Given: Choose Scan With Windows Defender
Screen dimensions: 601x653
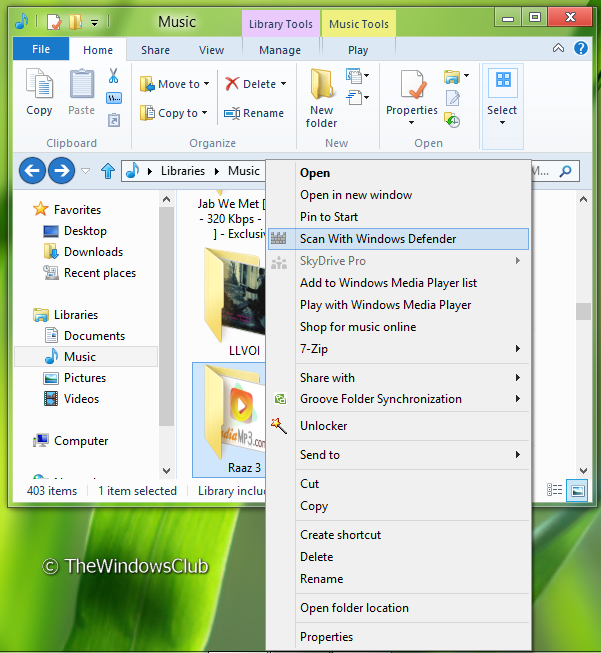Looking at the screenshot, I should tap(399, 239).
